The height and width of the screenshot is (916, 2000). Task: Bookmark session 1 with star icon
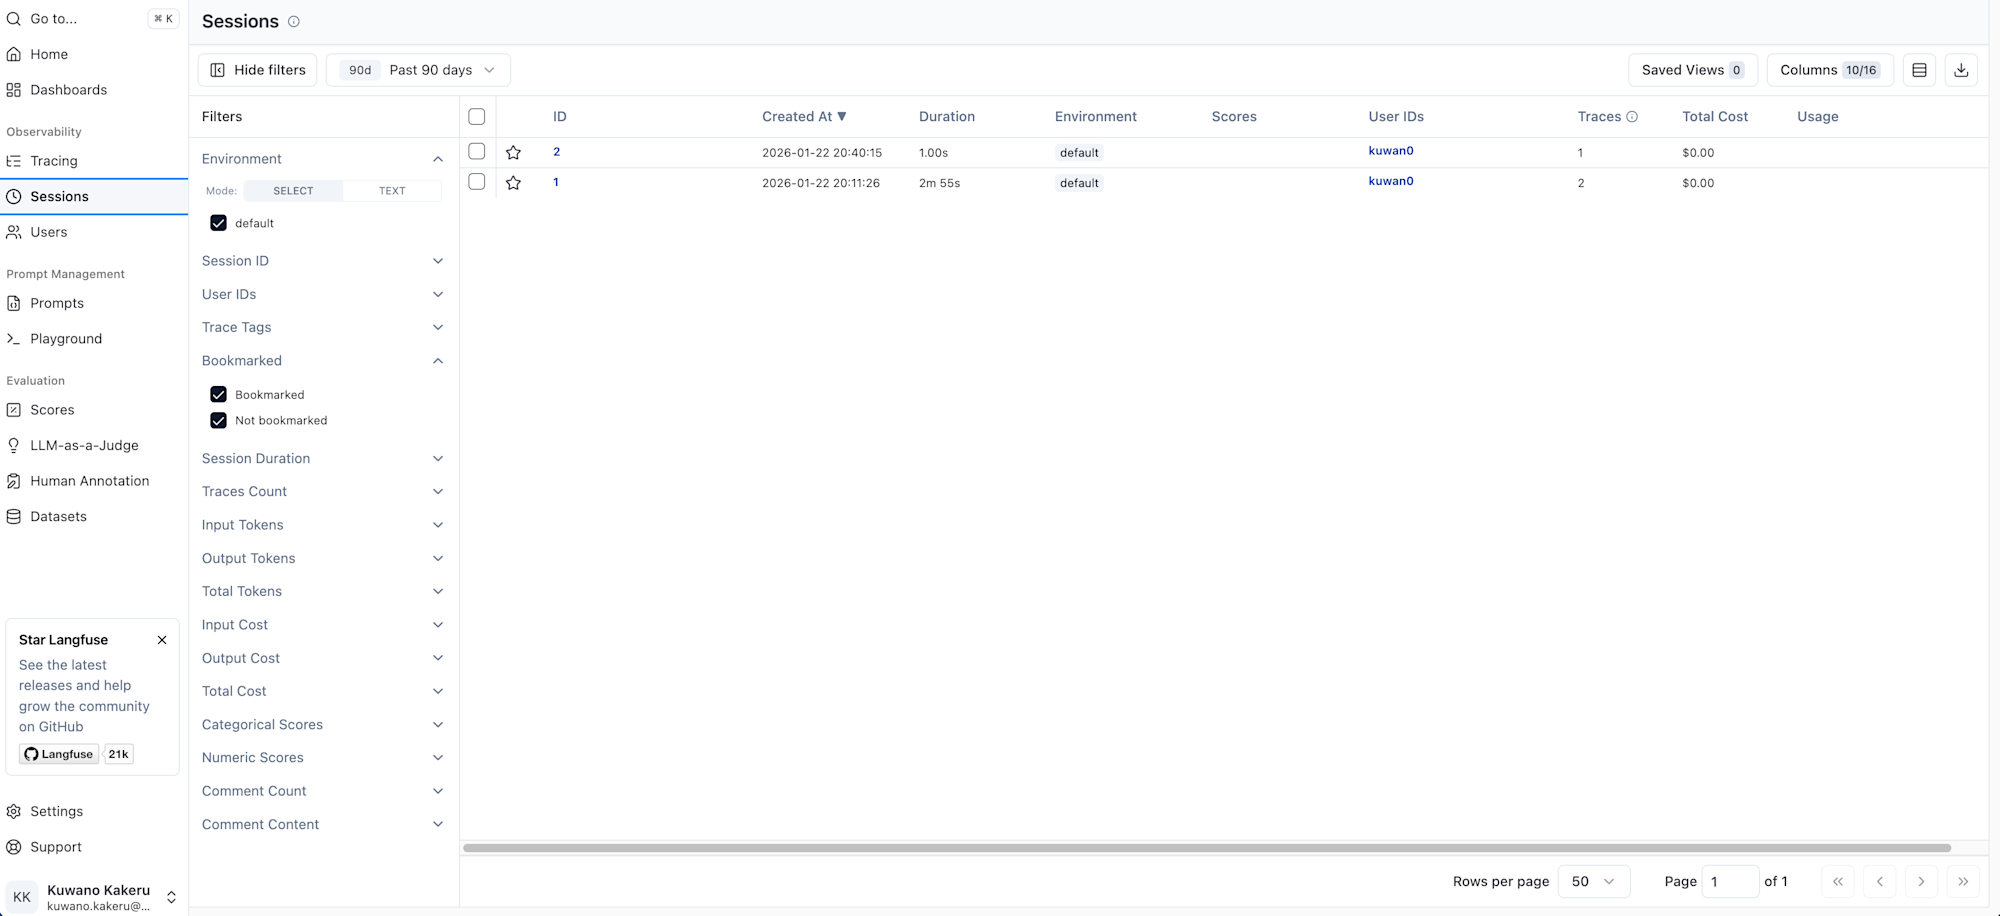513,183
